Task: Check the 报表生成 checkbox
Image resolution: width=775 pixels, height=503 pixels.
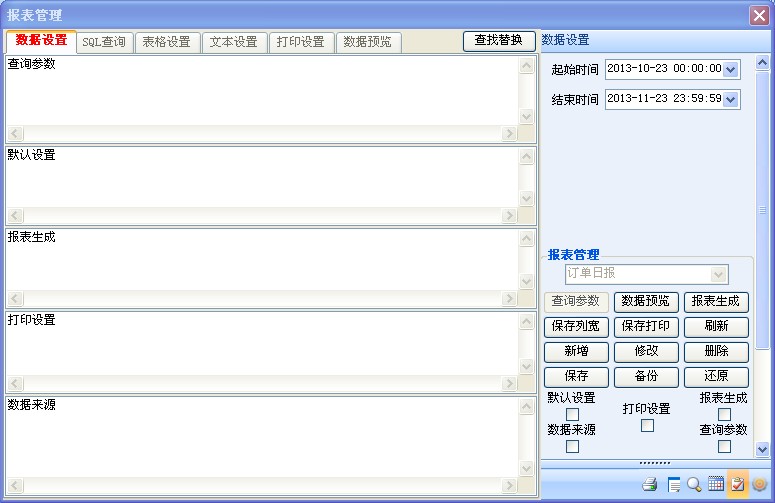Action: pyautogui.click(x=724, y=414)
